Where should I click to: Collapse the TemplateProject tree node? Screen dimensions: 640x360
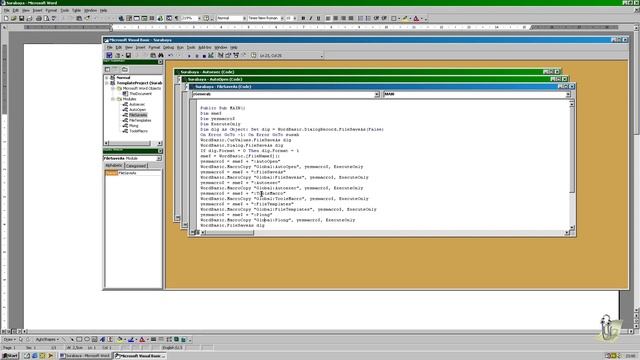107,83
